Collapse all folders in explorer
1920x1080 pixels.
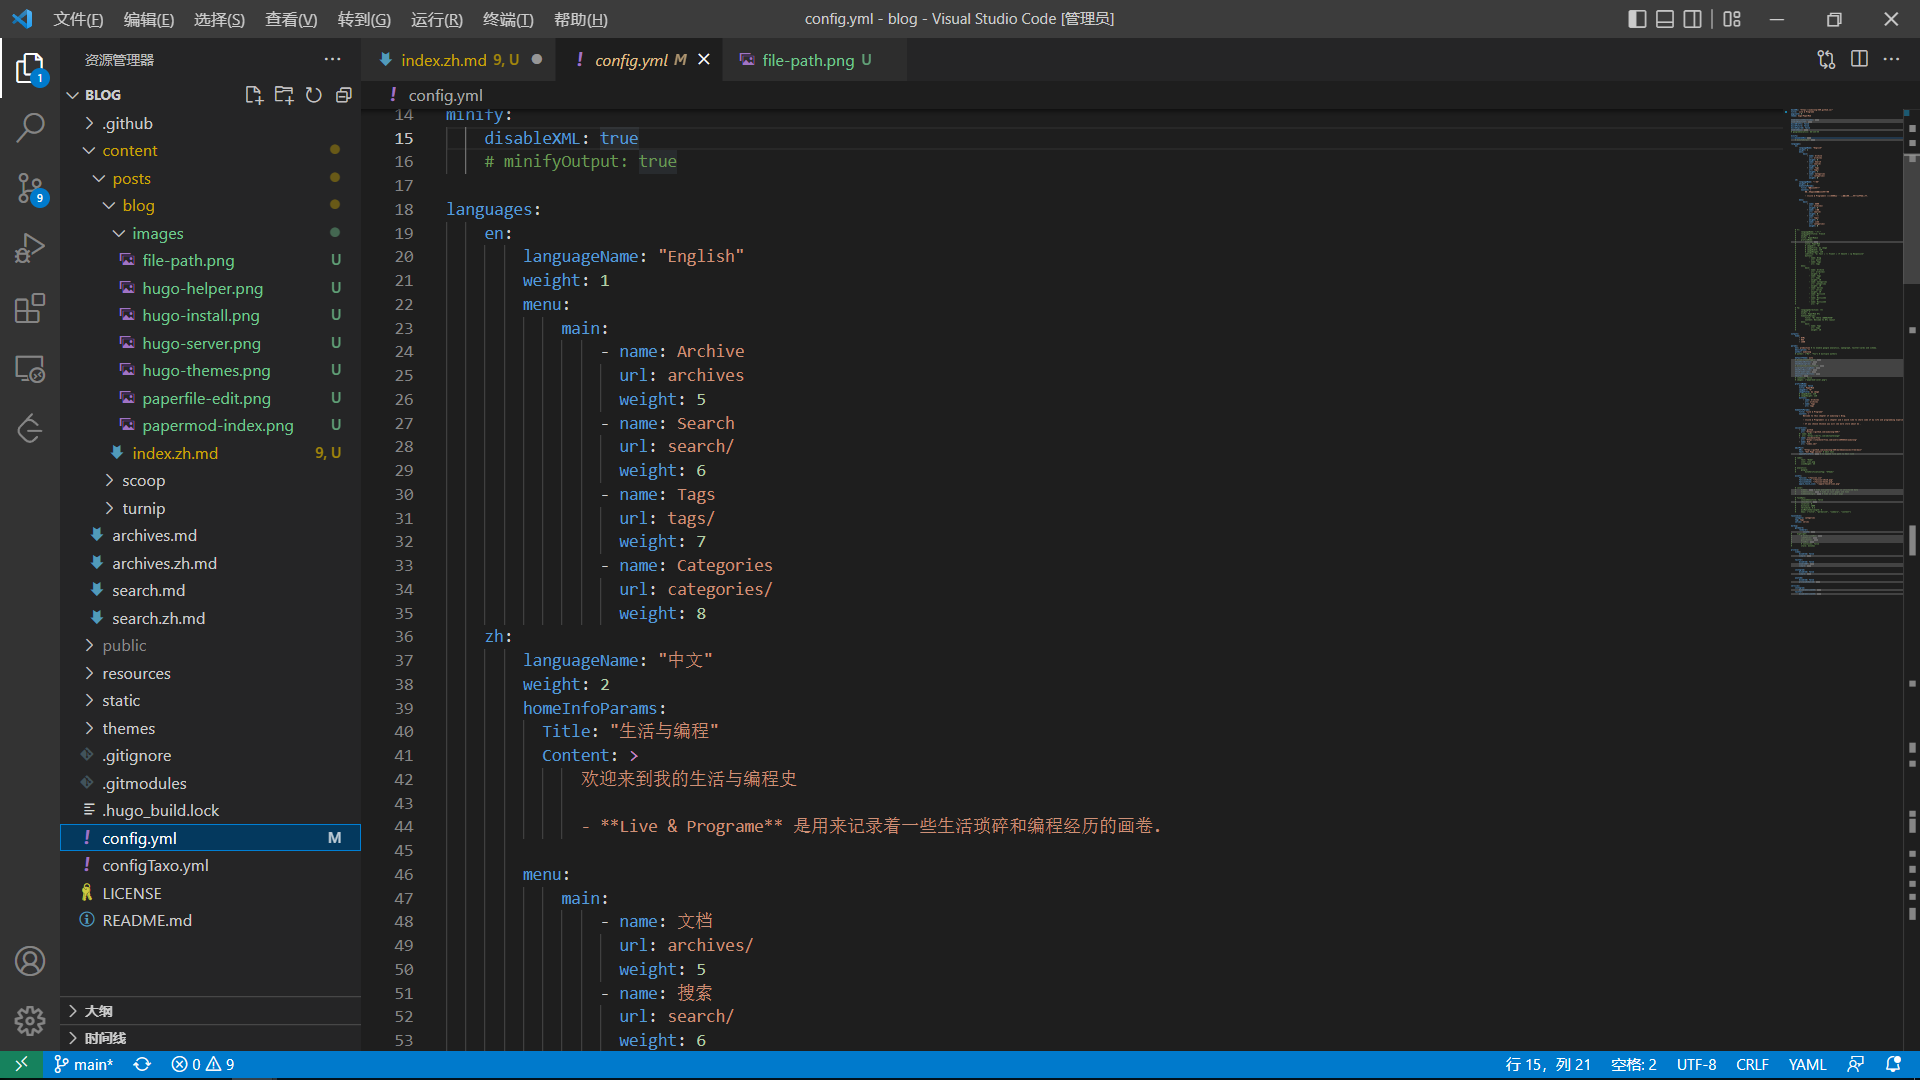pyautogui.click(x=343, y=95)
